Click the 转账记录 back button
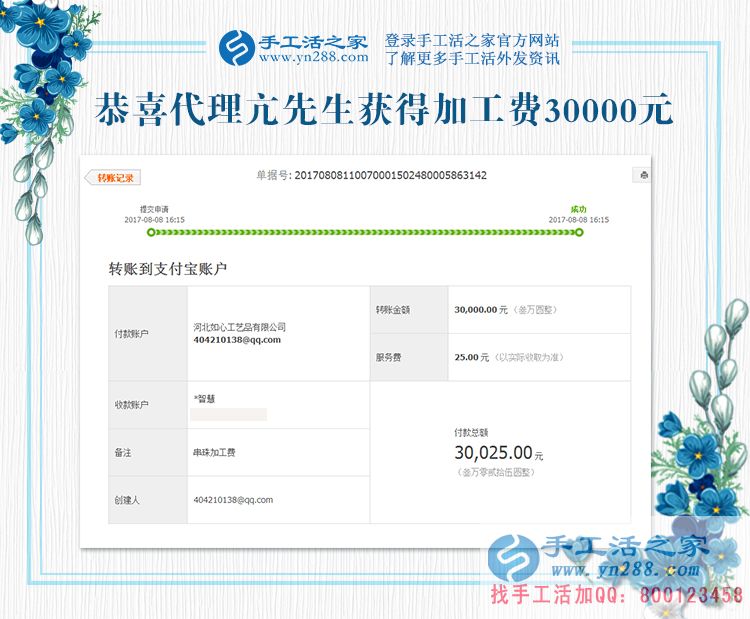 click(x=113, y=177)
